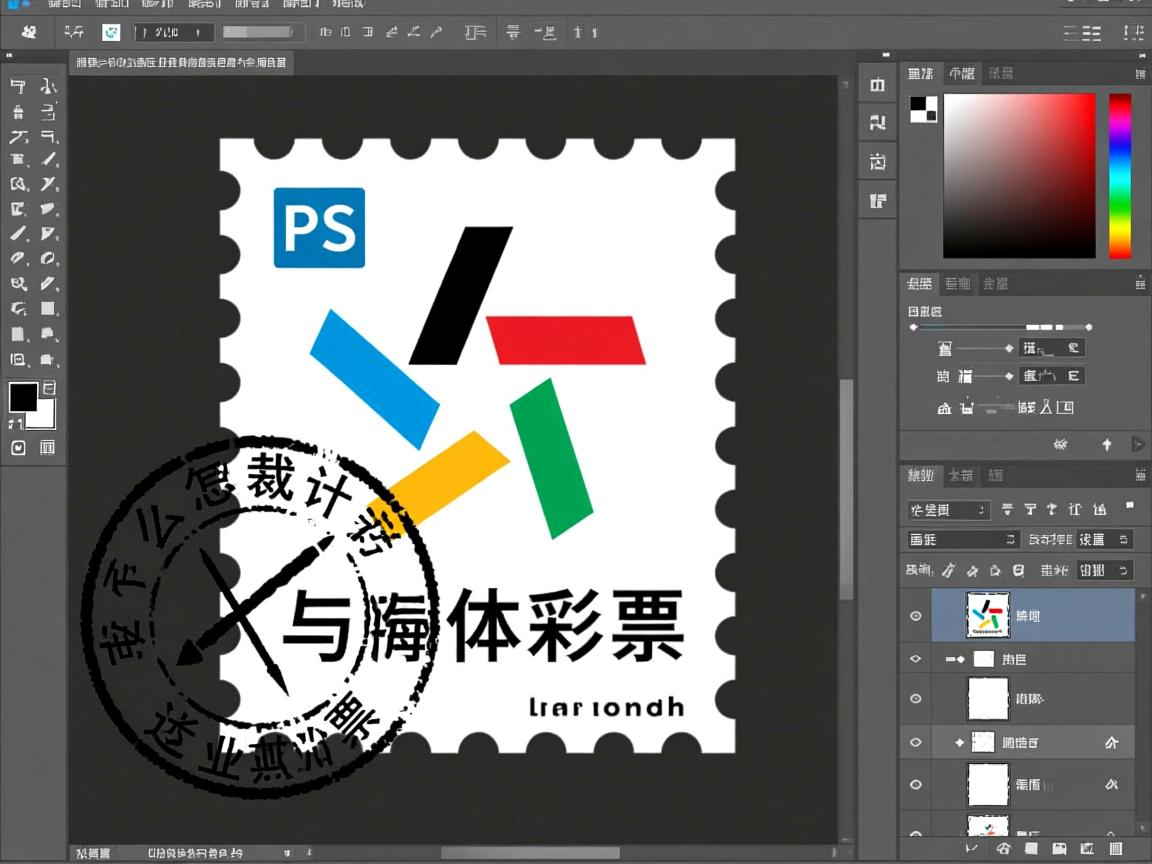Viewport: 1152px width, 864px height.
Task: Hide the selected top layer via eye icon
Action: pos(915,616)
